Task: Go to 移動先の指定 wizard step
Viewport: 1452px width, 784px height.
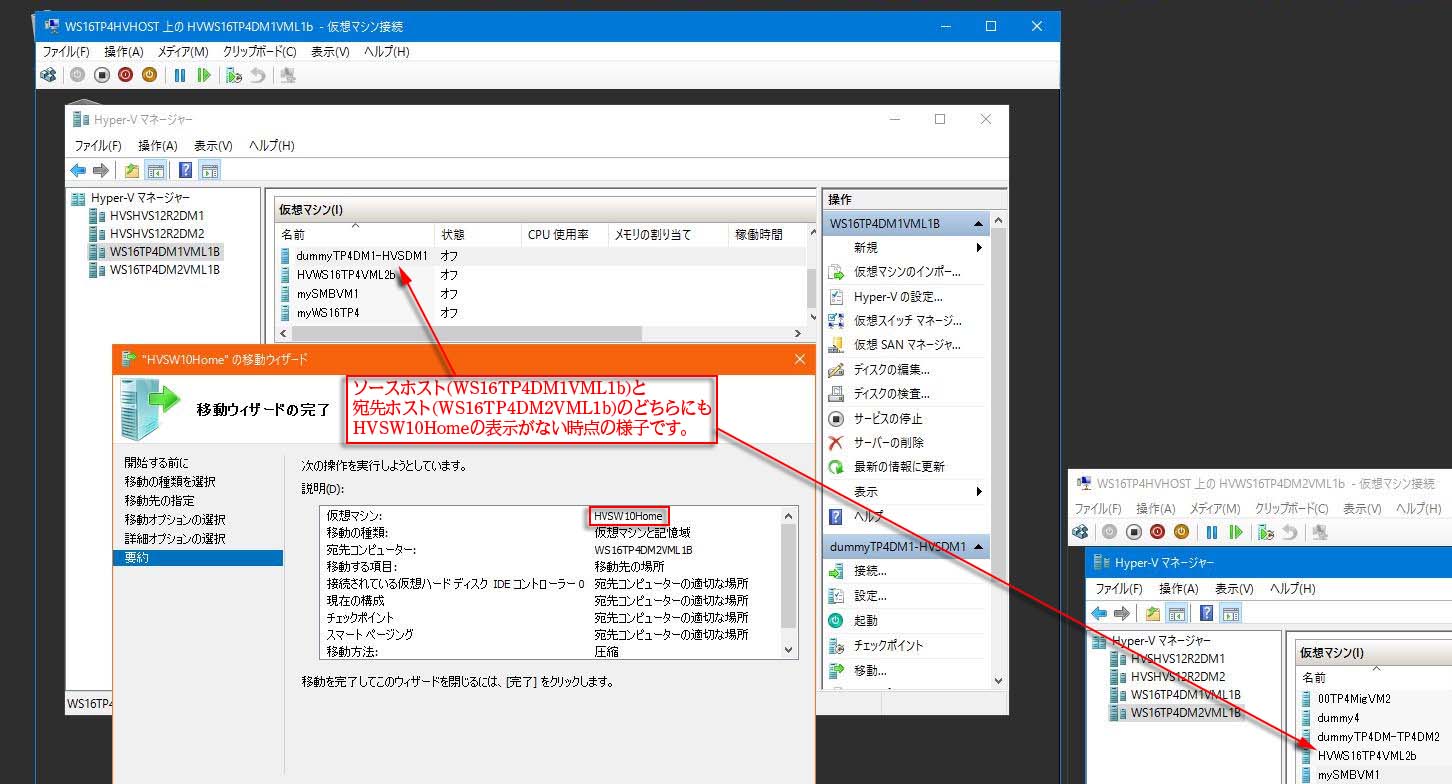Action: click(160, 501)
